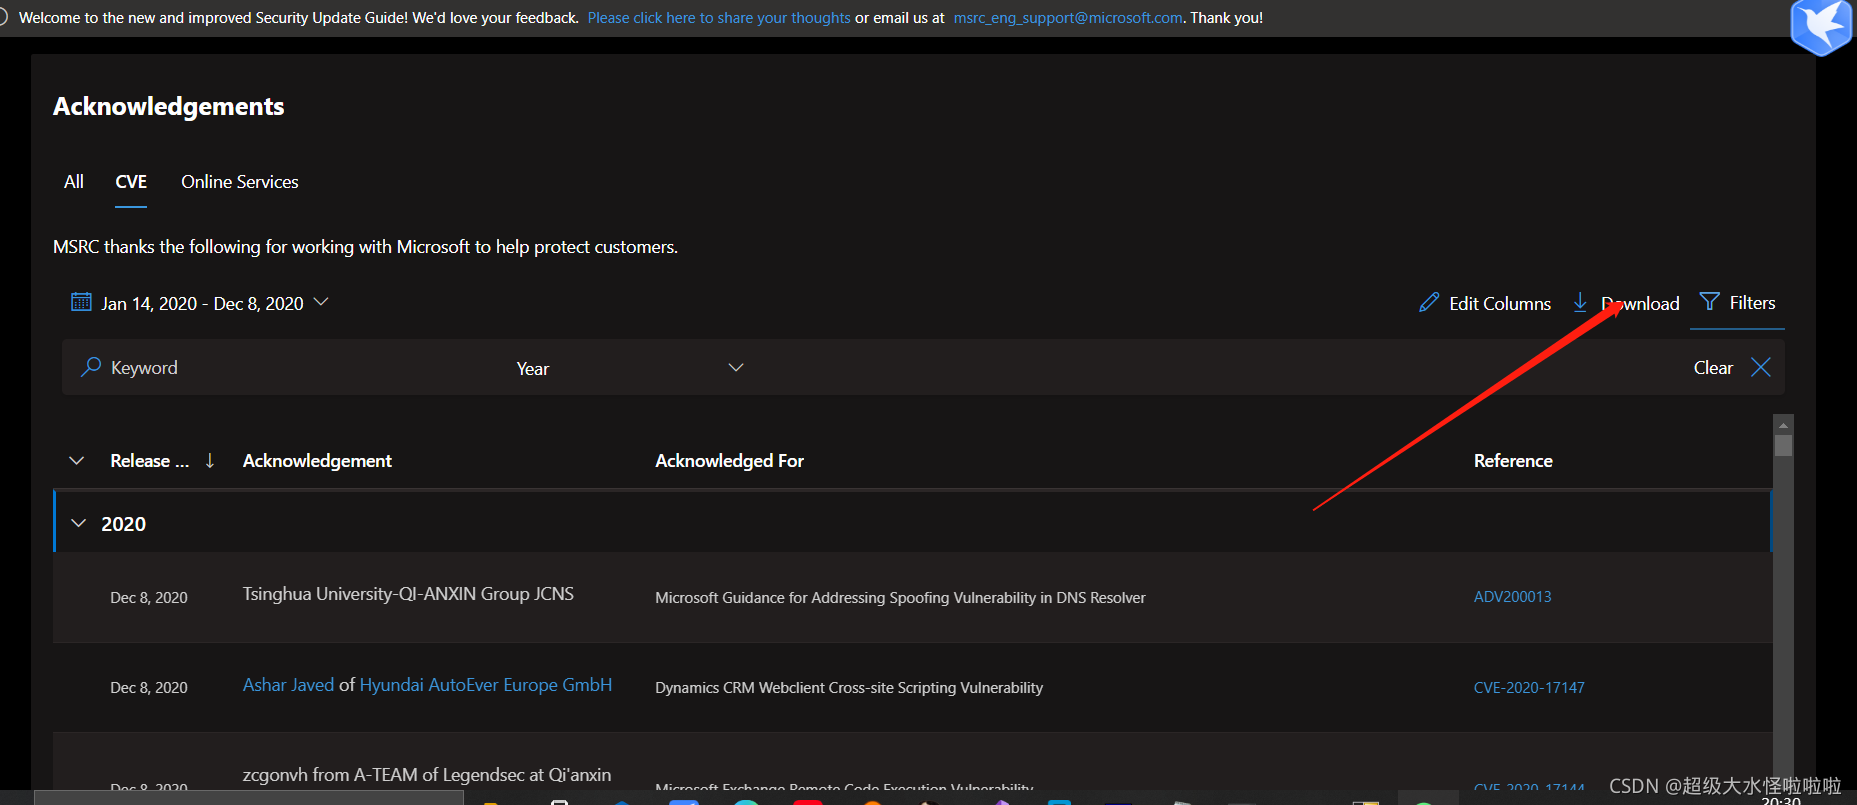The image size is (1857, 805).
Task: Click the table scrollbar up arrow
Action: tap(1783, 425)
